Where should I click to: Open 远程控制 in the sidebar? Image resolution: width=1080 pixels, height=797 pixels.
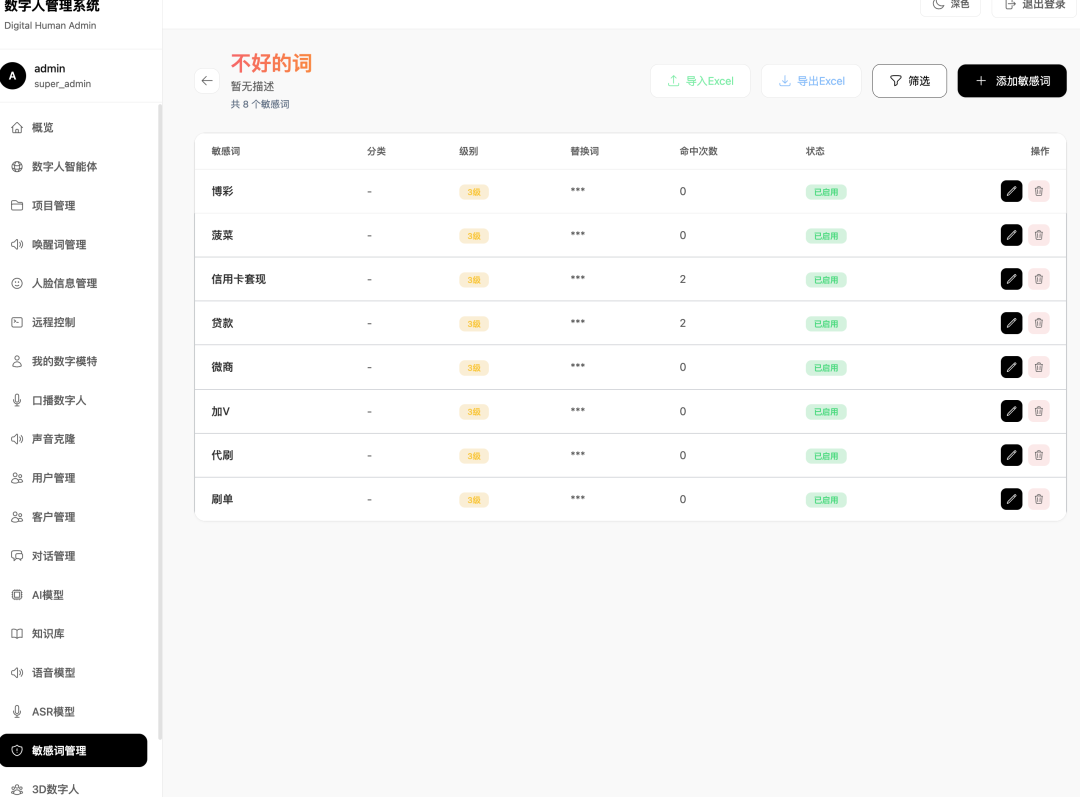(74, 322)
